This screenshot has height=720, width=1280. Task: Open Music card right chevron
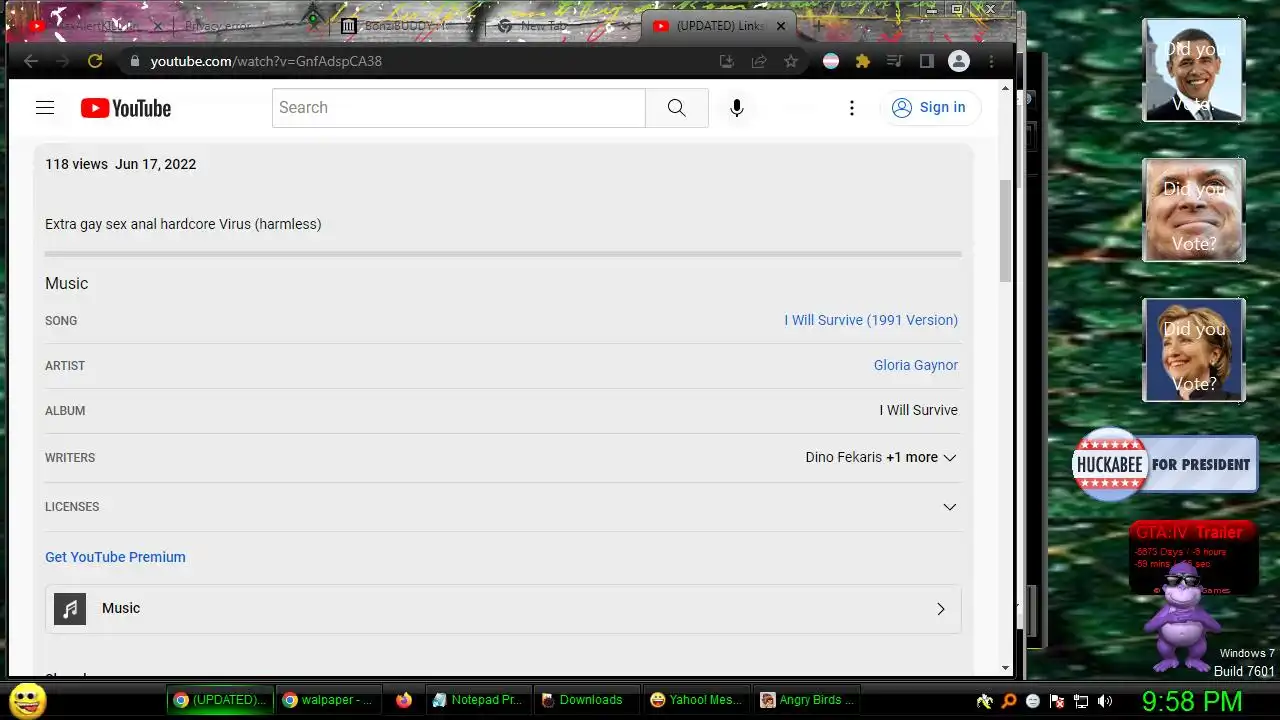[940, 609]
